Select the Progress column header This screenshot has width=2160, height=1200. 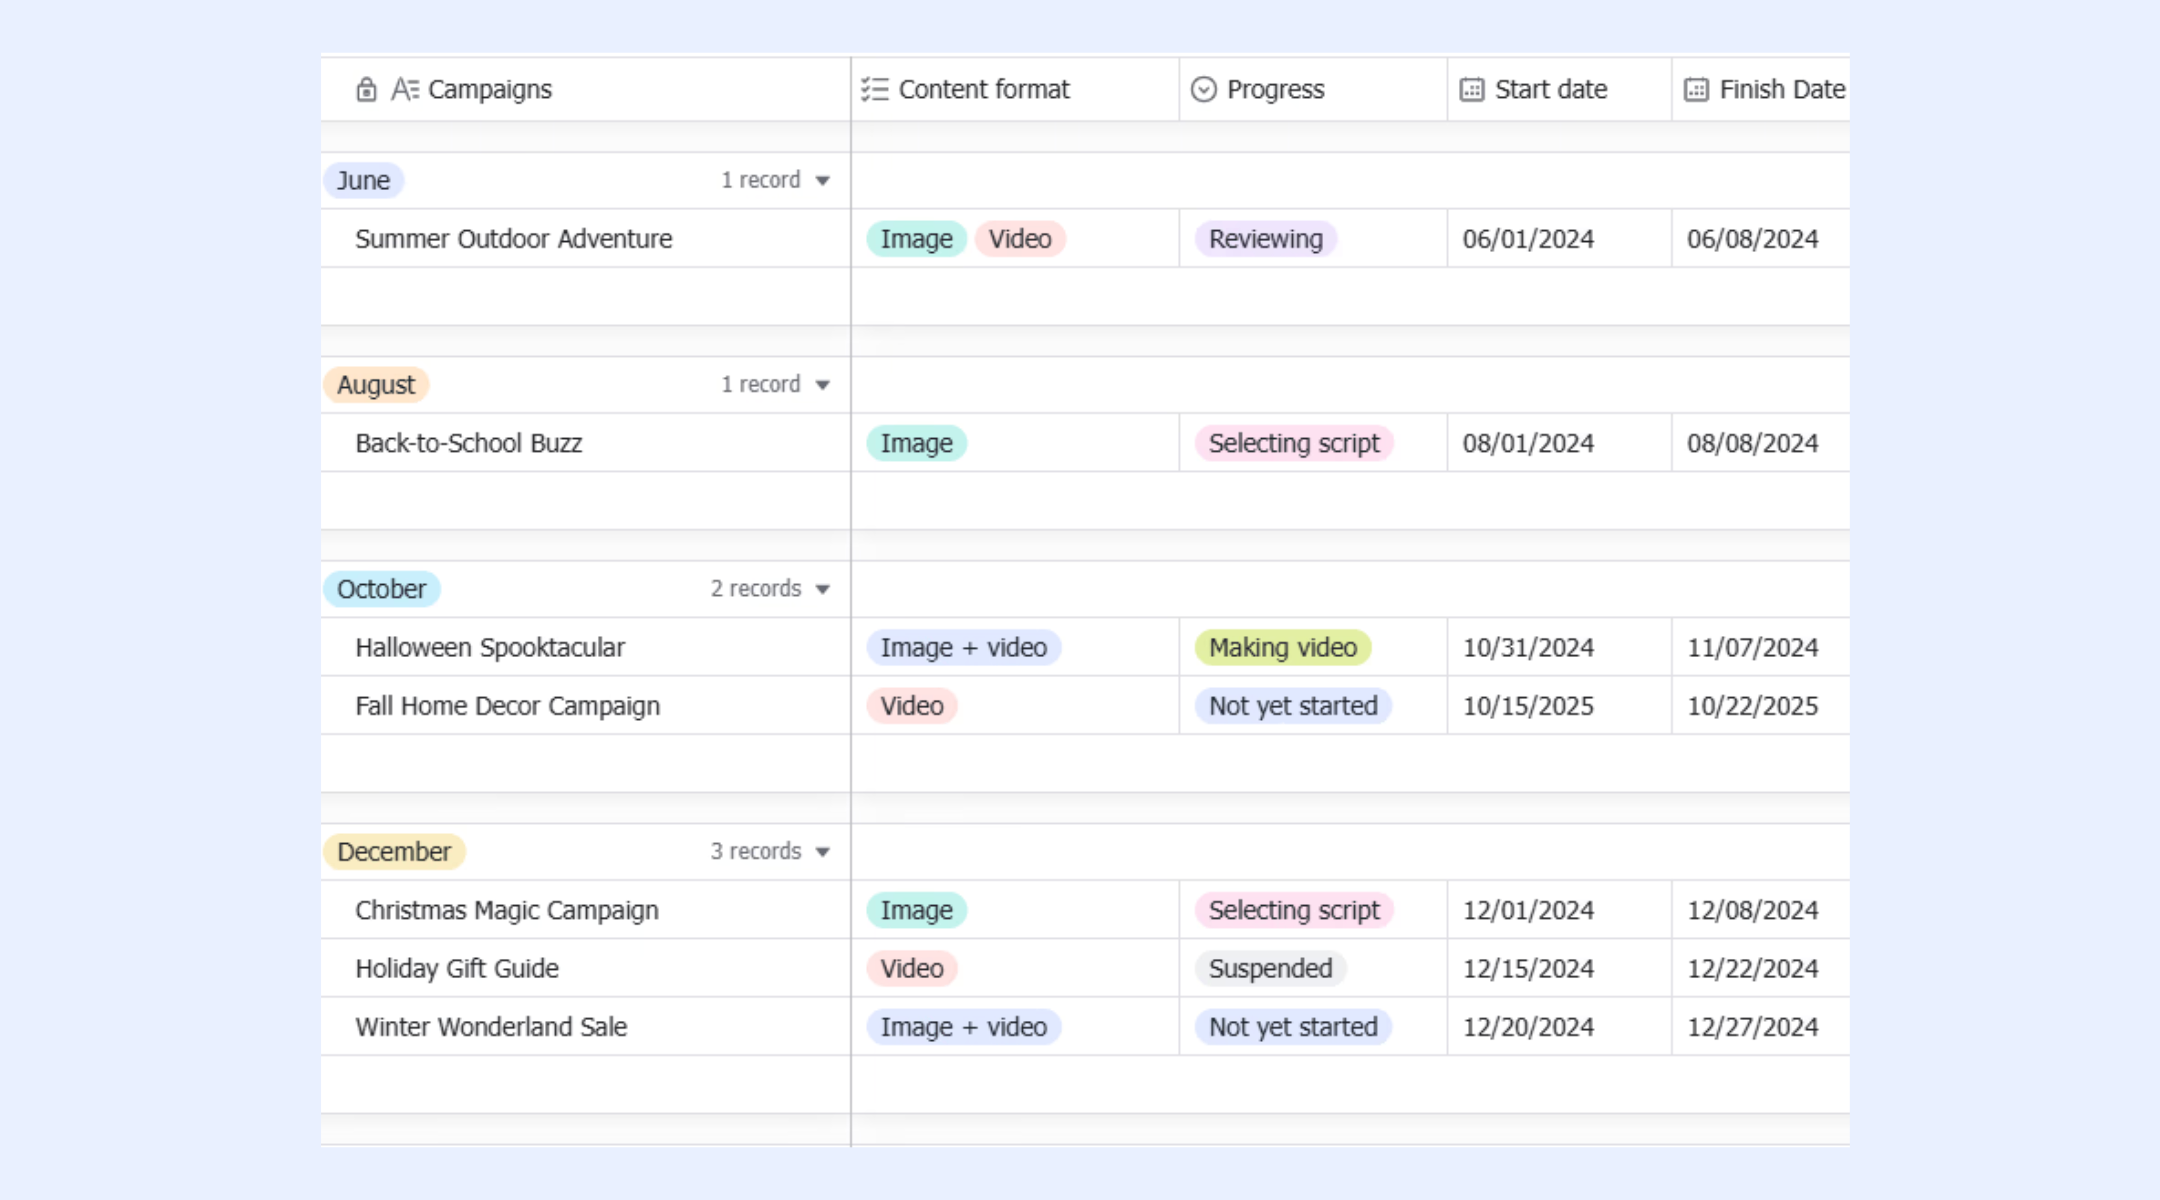[x=1313, y=90]
